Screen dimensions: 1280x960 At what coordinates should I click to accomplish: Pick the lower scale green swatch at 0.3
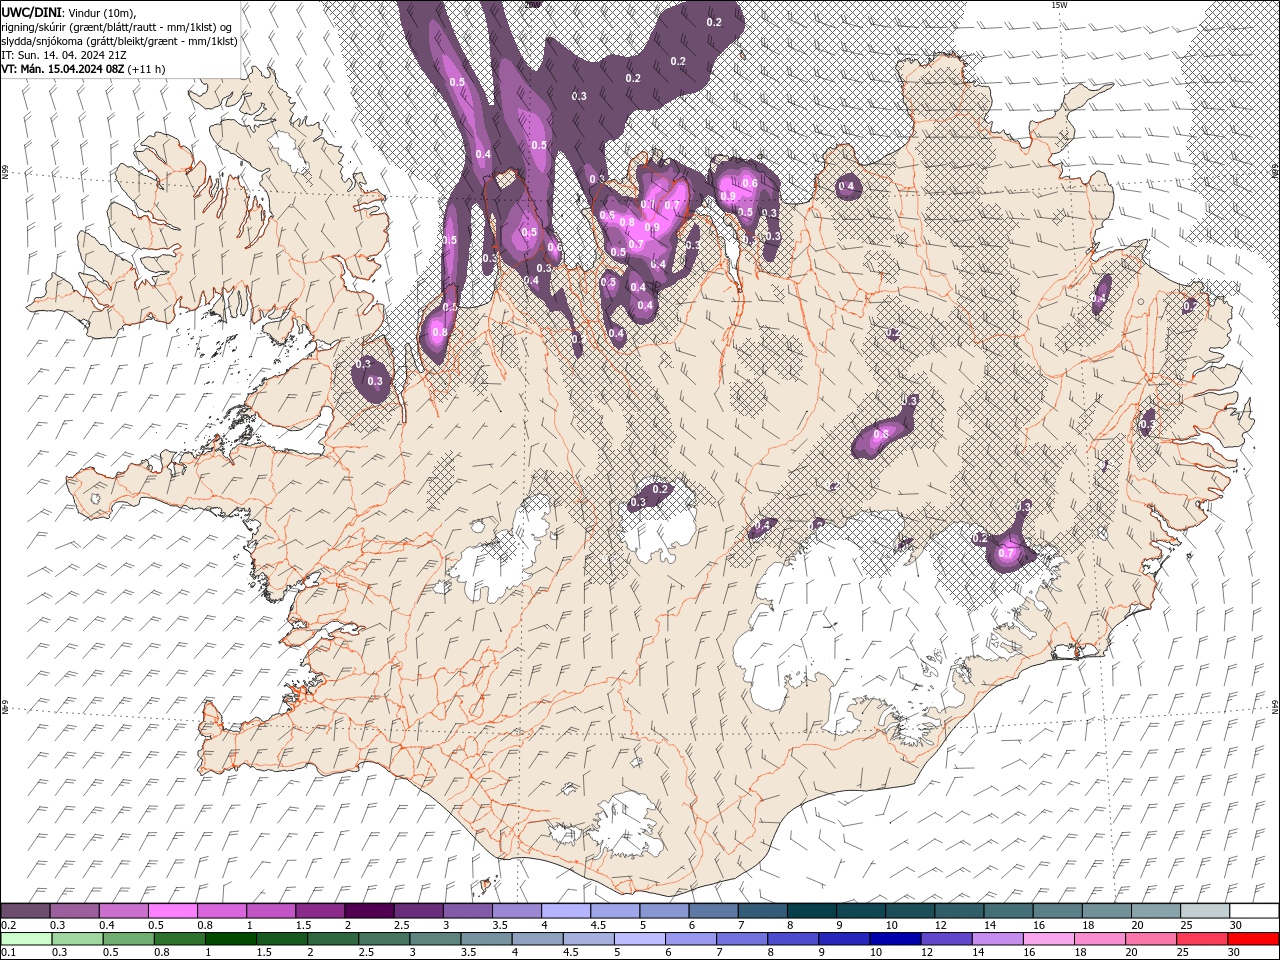77,939
